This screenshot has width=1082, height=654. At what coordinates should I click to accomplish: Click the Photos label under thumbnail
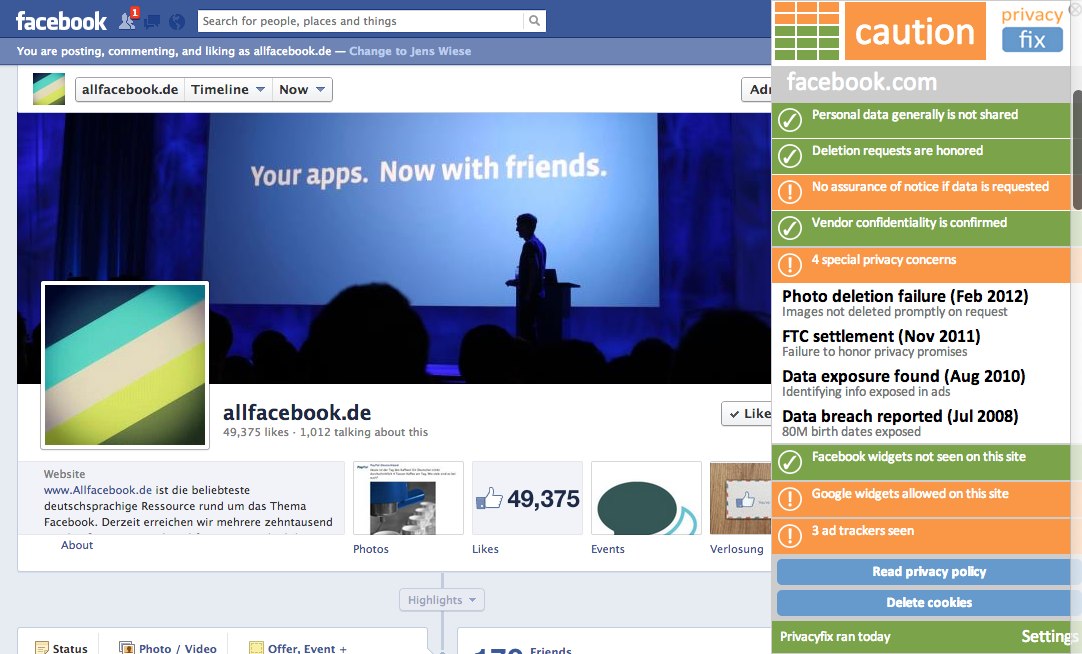click(371, 549)
